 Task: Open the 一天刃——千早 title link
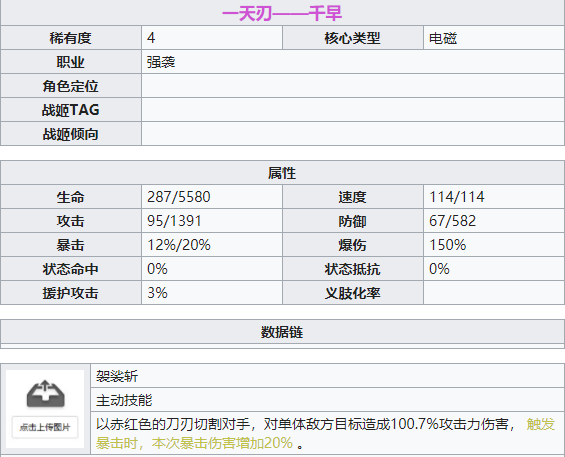[282, 13]
